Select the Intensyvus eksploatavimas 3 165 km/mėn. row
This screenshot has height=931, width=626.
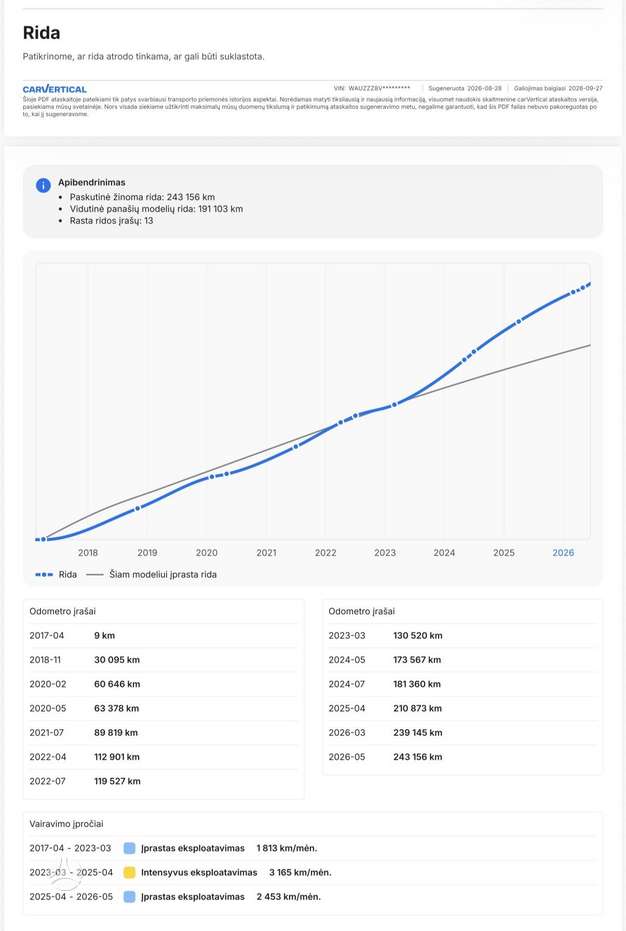(312, 873)
